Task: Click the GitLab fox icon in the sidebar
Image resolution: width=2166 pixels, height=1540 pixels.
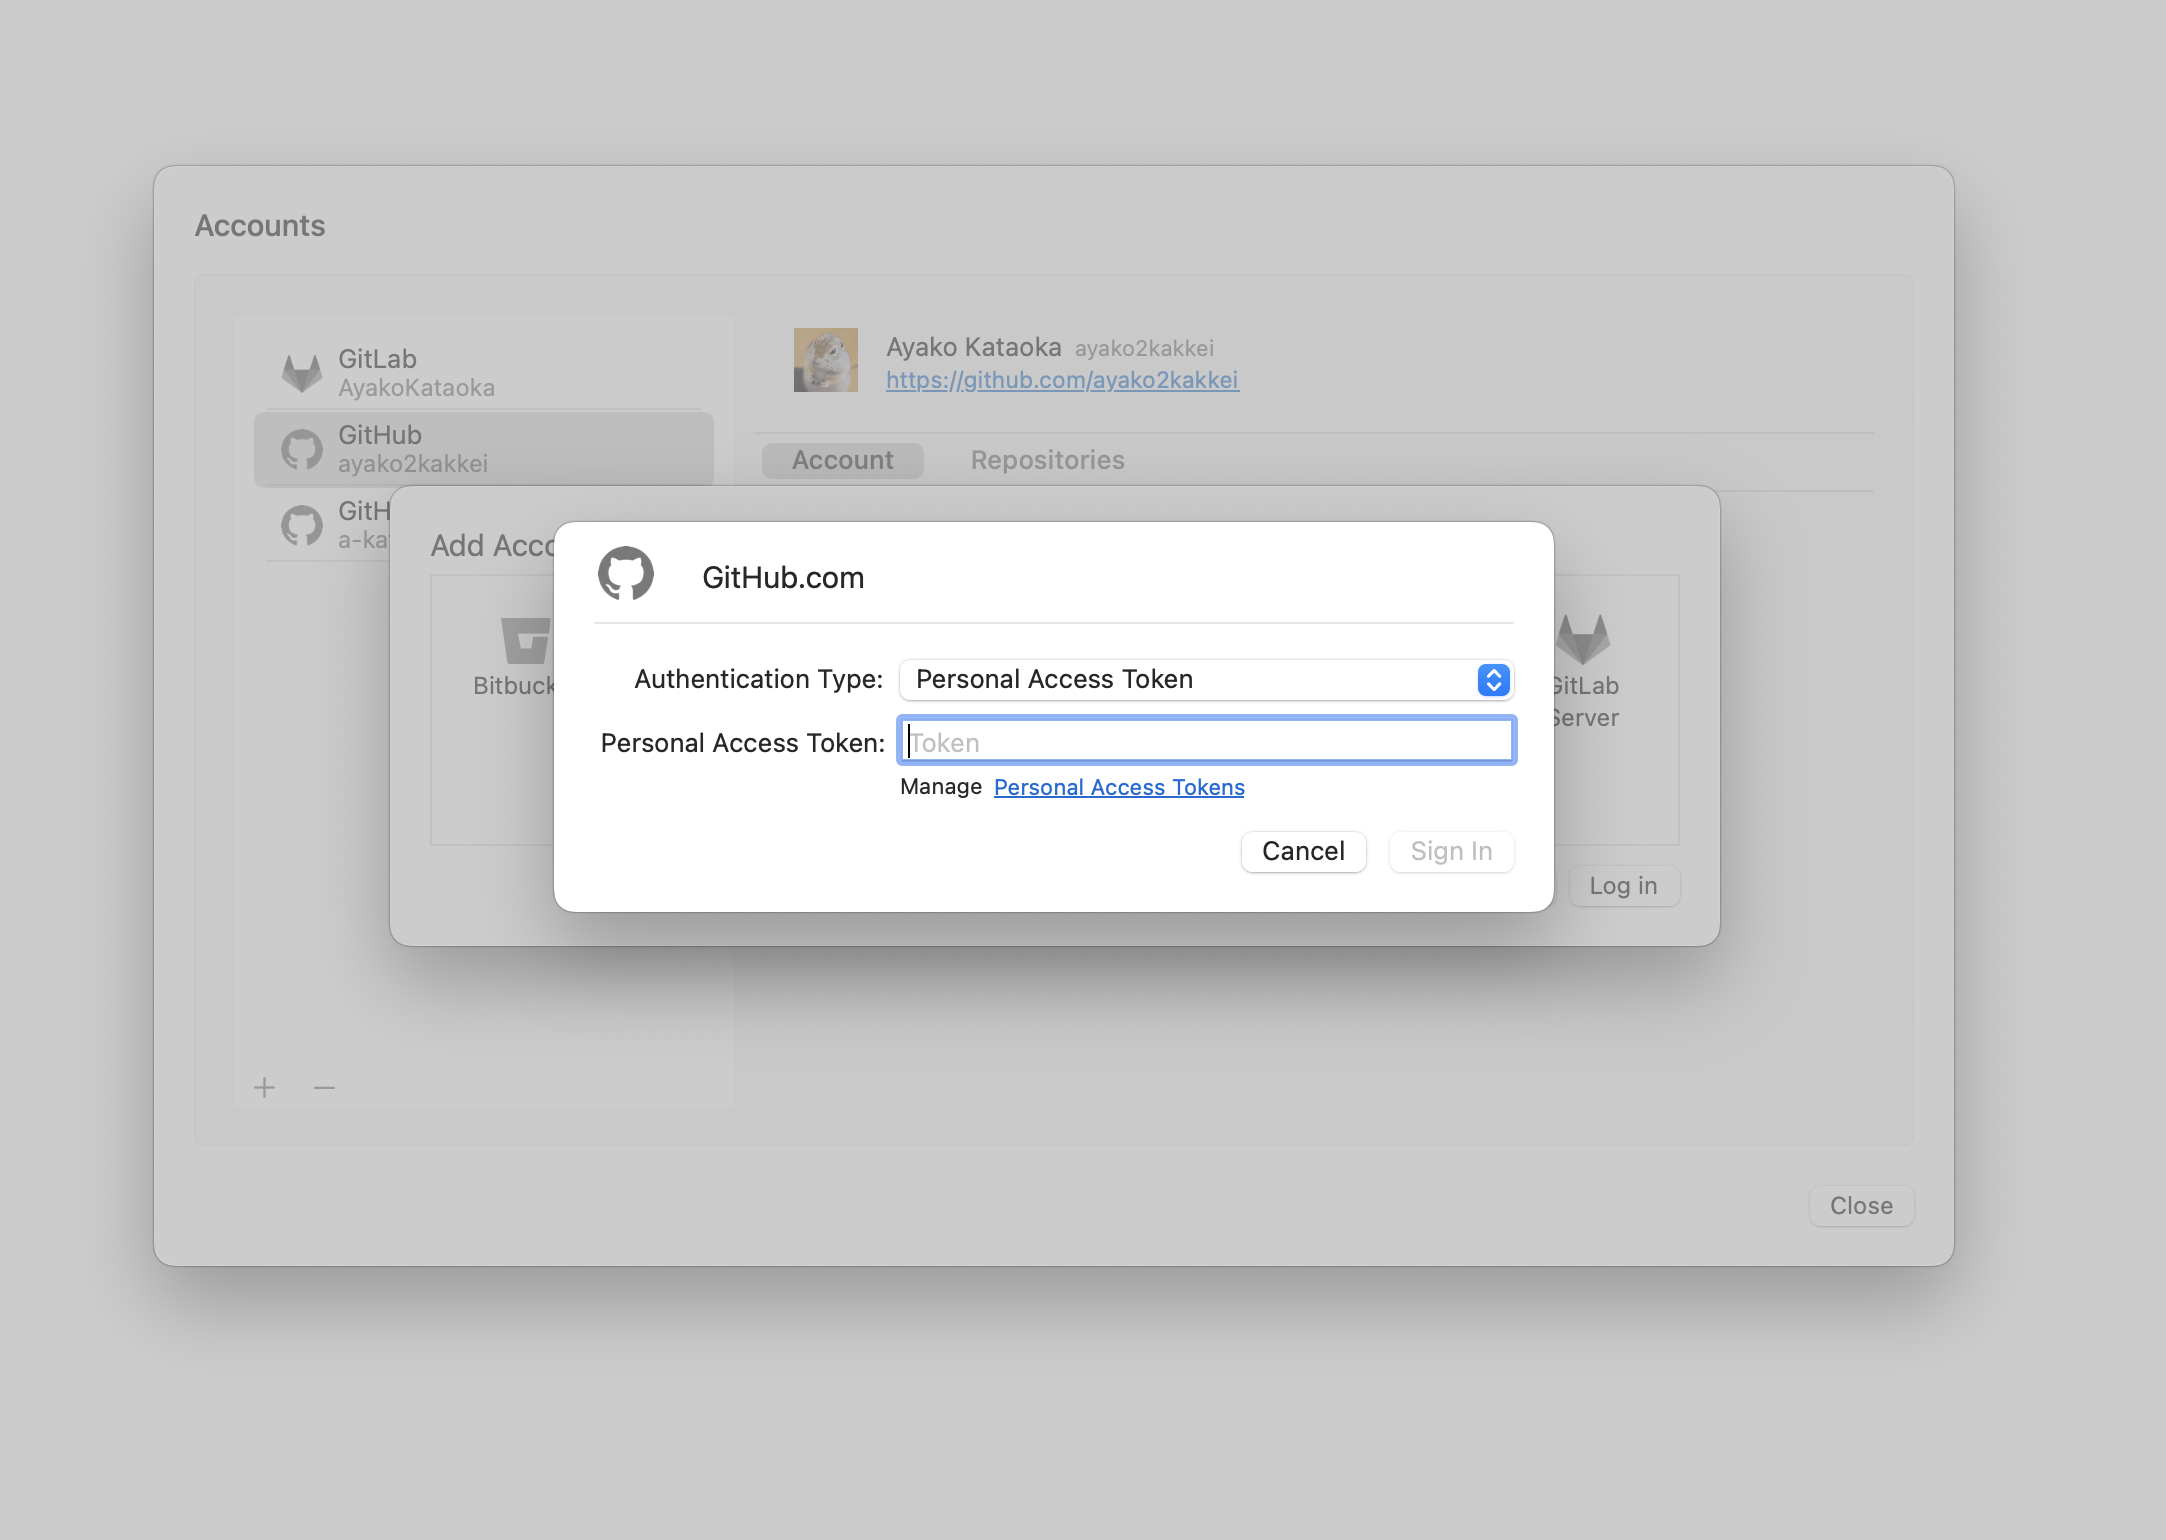Action: tap(301, 373)
